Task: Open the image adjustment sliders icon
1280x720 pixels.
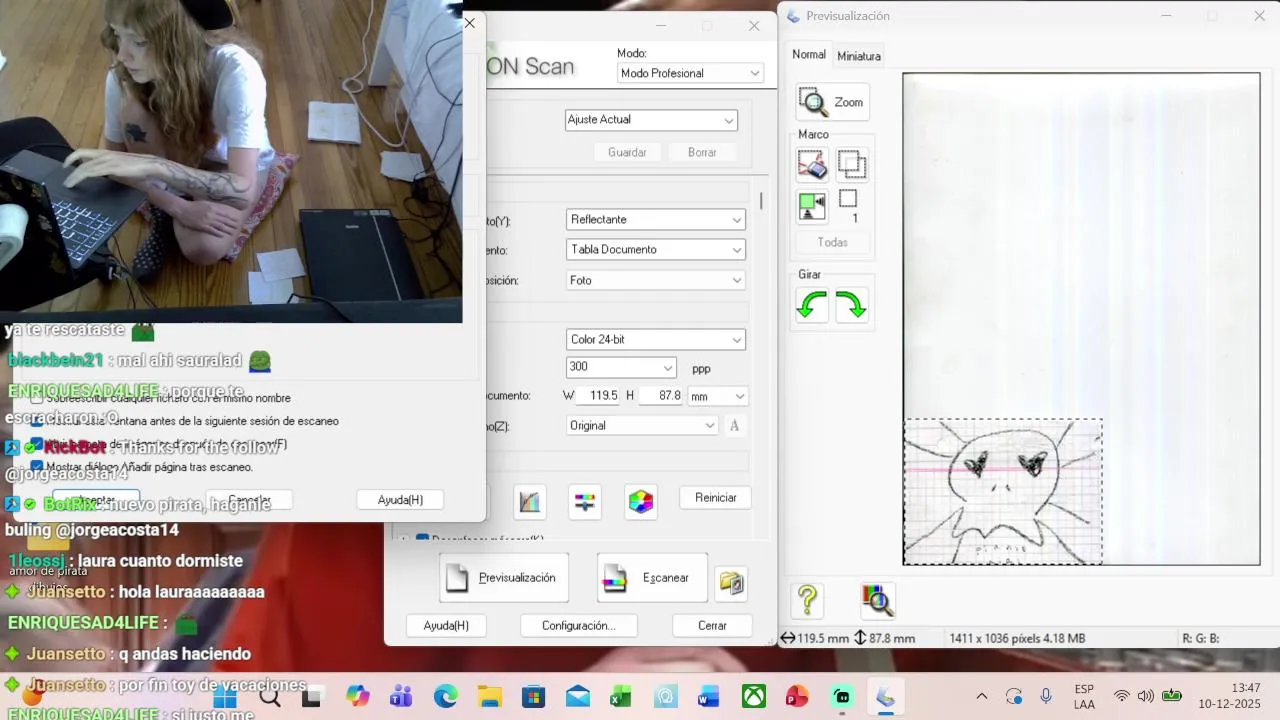Action: [x=585, y=502]
